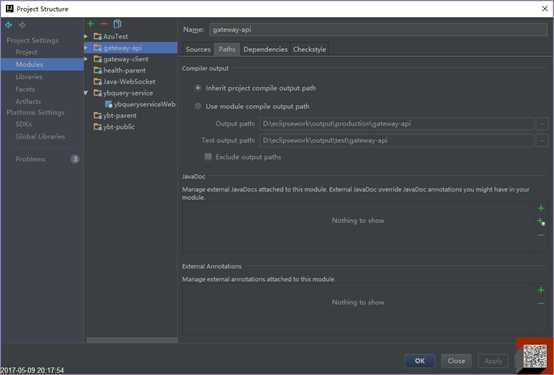
Task: Select Inherit project compile output path
Action: [198, 88]
